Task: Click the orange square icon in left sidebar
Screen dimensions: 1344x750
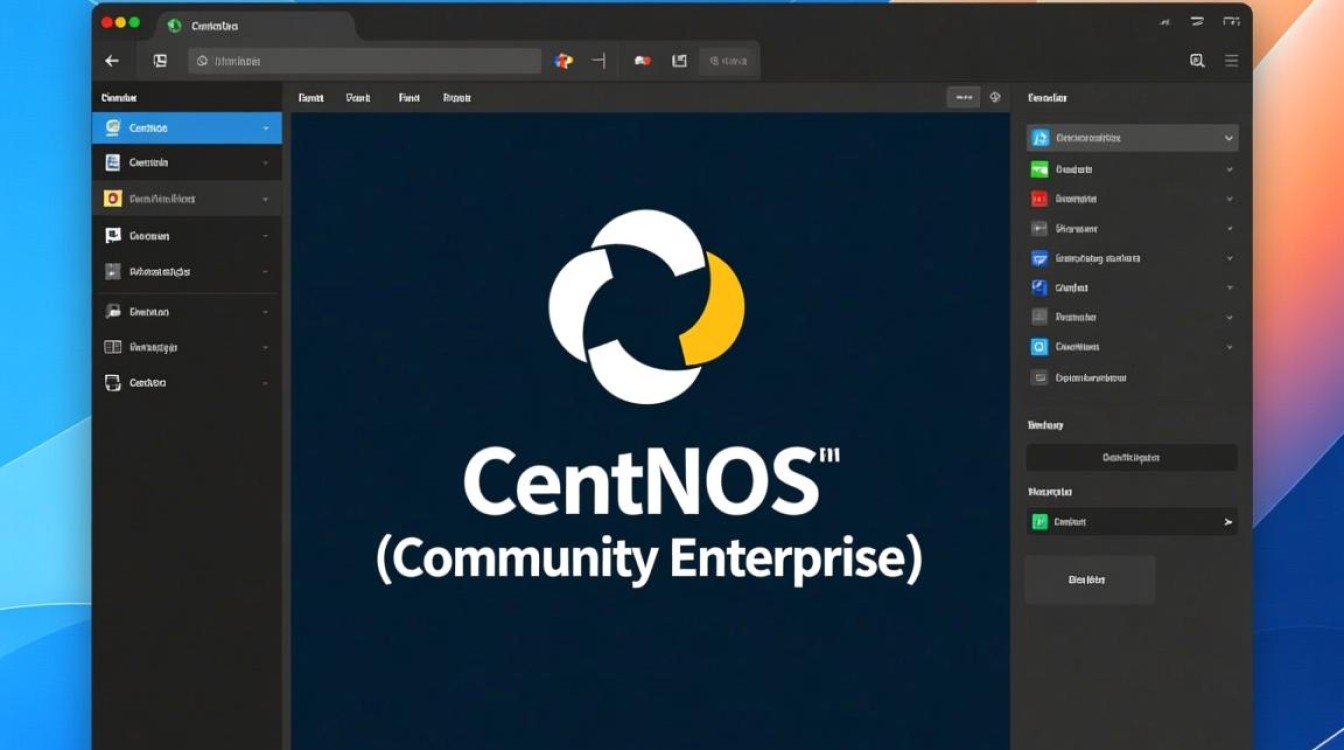Action: [x=113, y=199]
